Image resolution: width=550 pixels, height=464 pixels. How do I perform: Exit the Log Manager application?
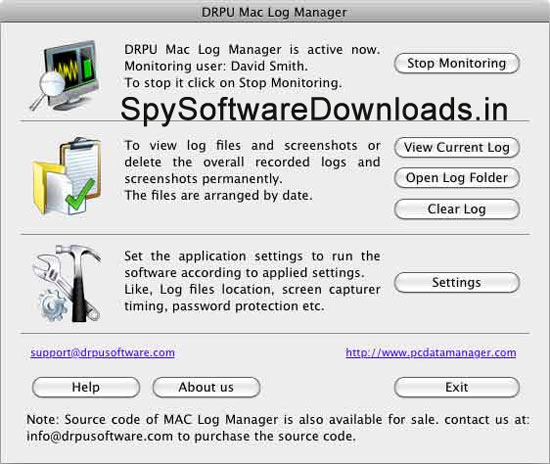pyautogui.click(x=456, y=387)
